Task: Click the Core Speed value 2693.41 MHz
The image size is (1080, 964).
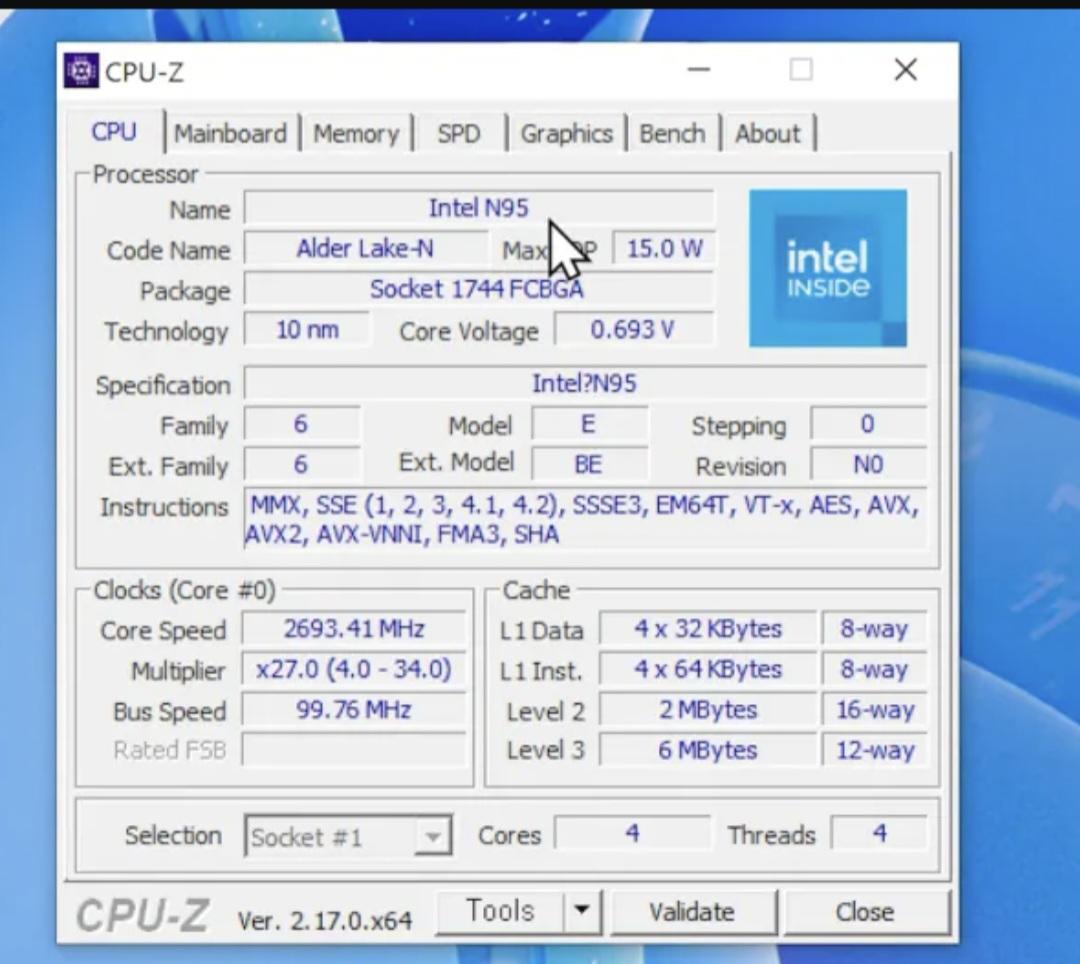Action: (x=354, y=629)
